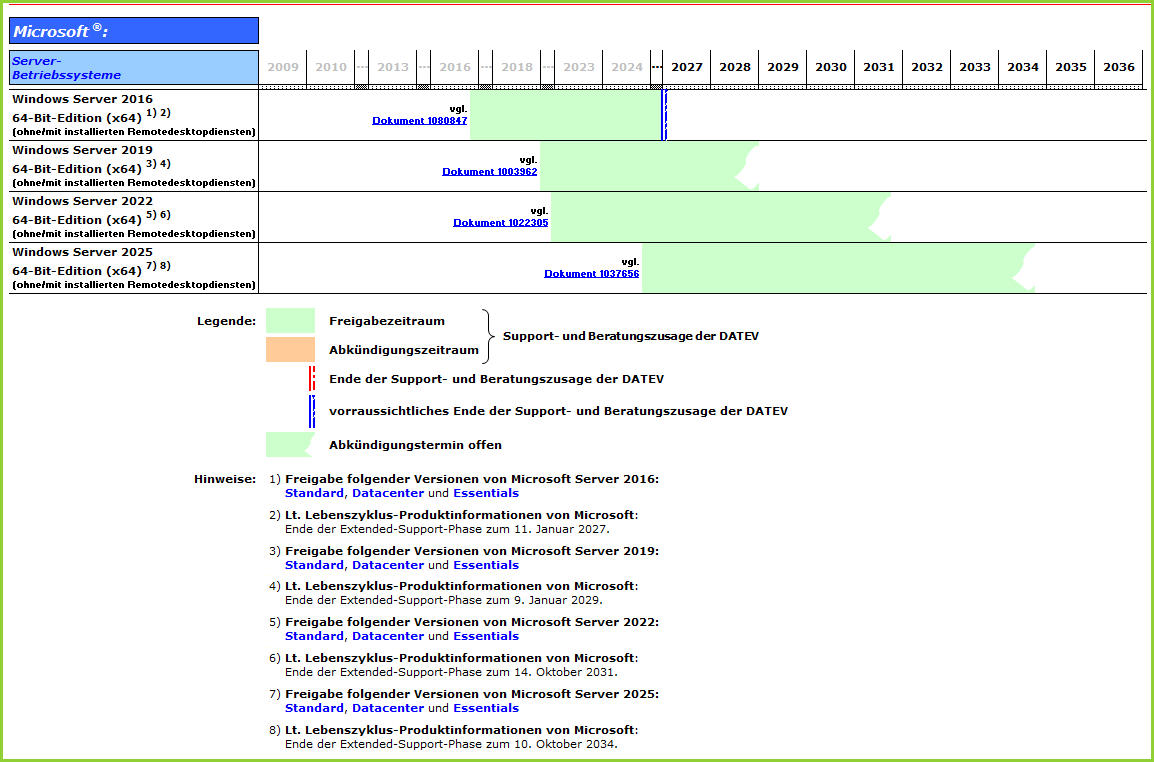Viewport: 1154px width, 762px height.
Task: Click the 2033 year column header
Action: point(975,67)
